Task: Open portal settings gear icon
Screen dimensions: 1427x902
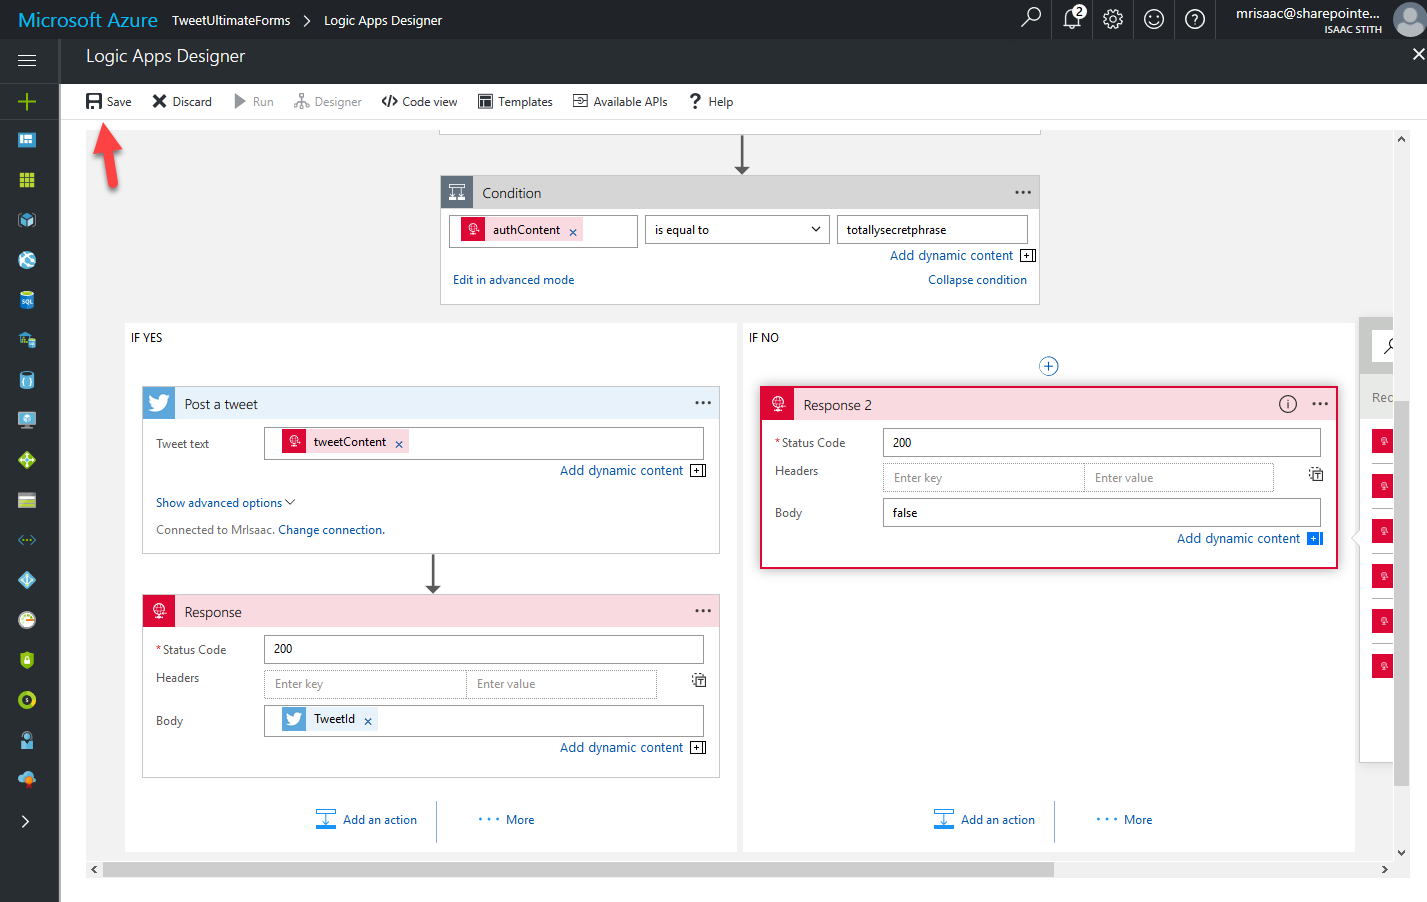Action: point(1113,19)
